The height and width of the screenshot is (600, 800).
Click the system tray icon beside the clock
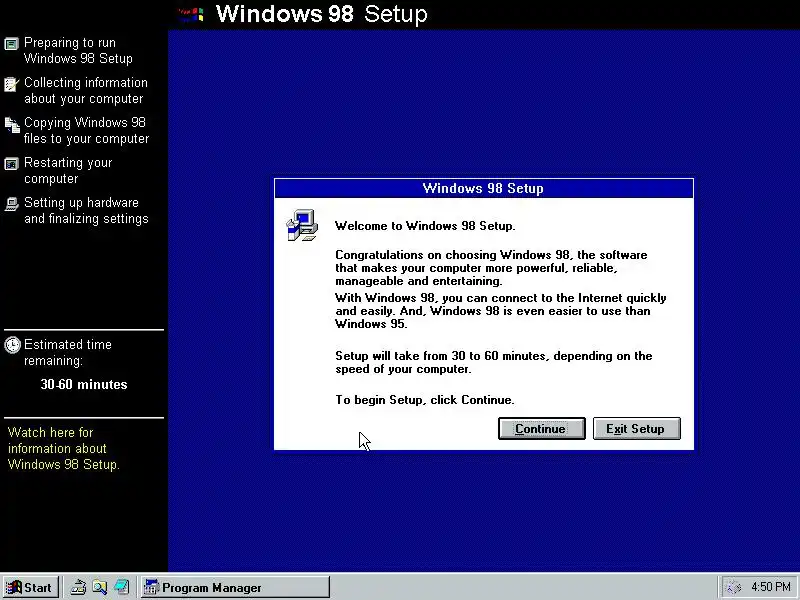[733, 588]
